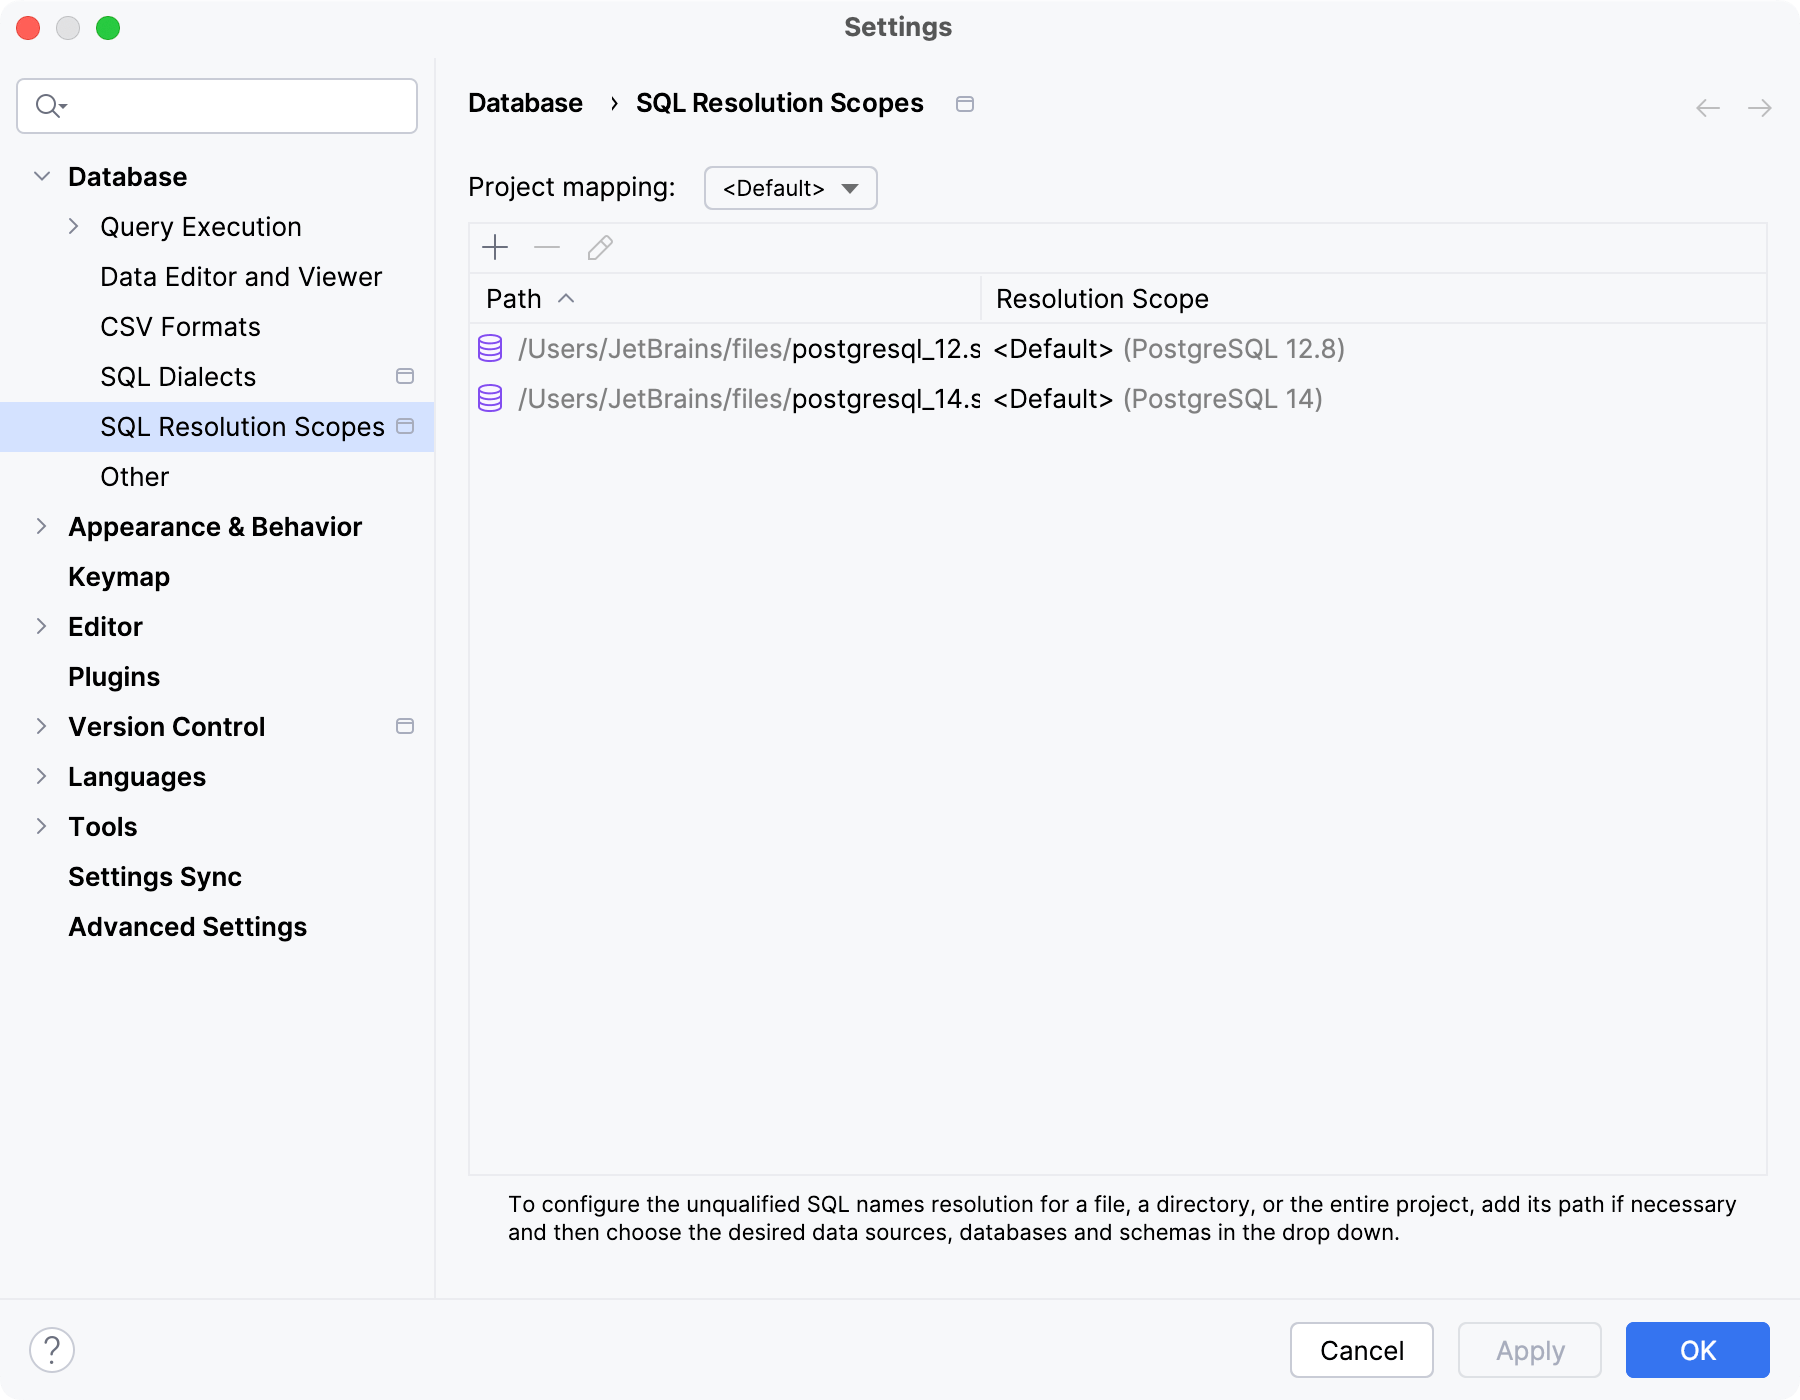1800x1400 pixels.
Task: Click the help question mark icon
Action: click(x=52, y=1350)
